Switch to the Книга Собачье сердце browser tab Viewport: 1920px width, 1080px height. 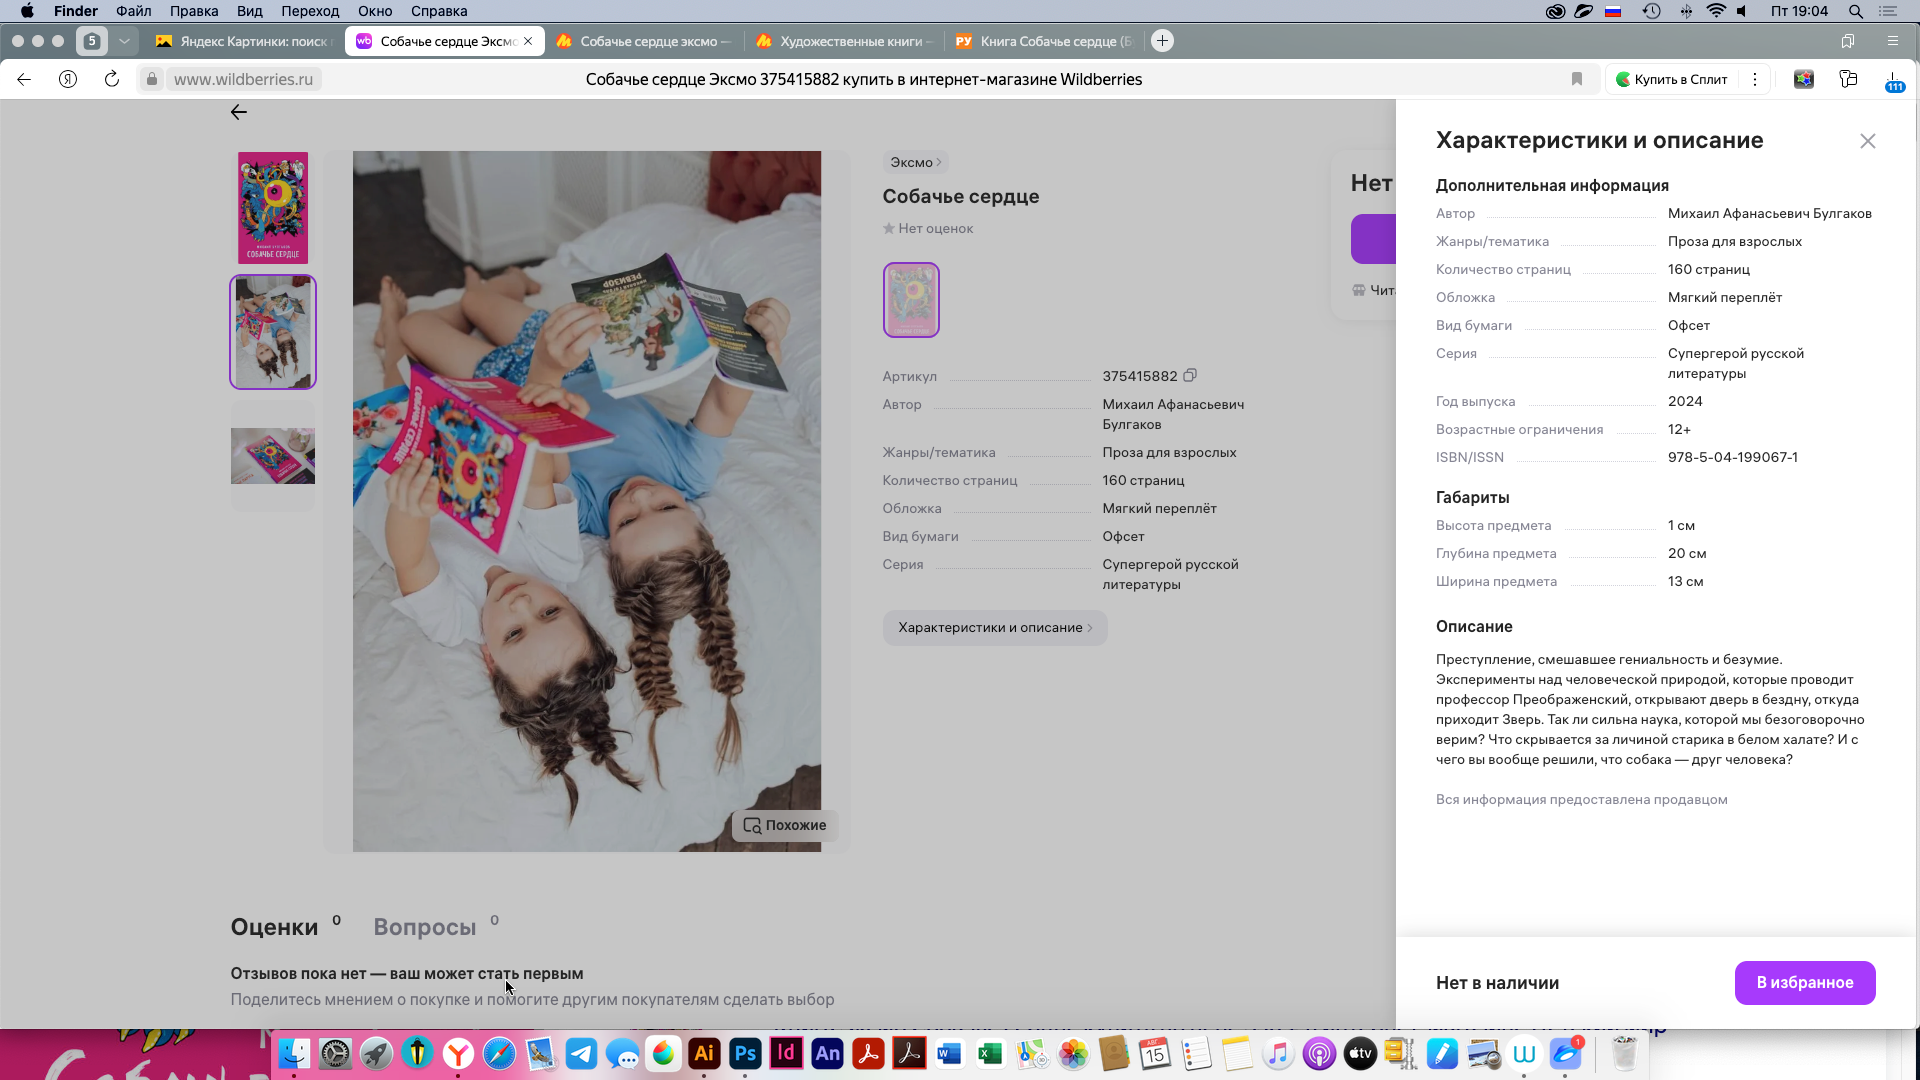pyautogui.click(x=1045, y=41)
